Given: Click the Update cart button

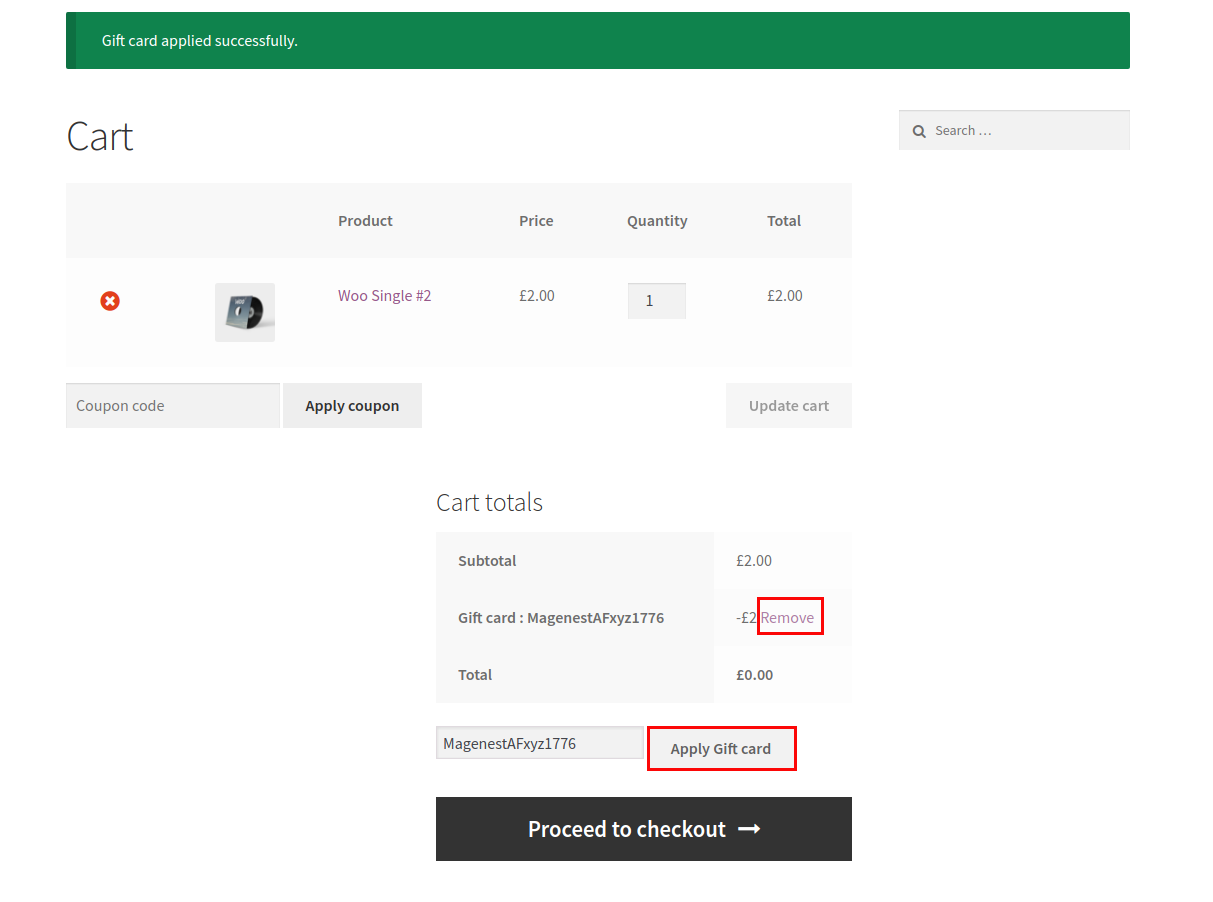Looking at the screenshot, I should 788,406.
